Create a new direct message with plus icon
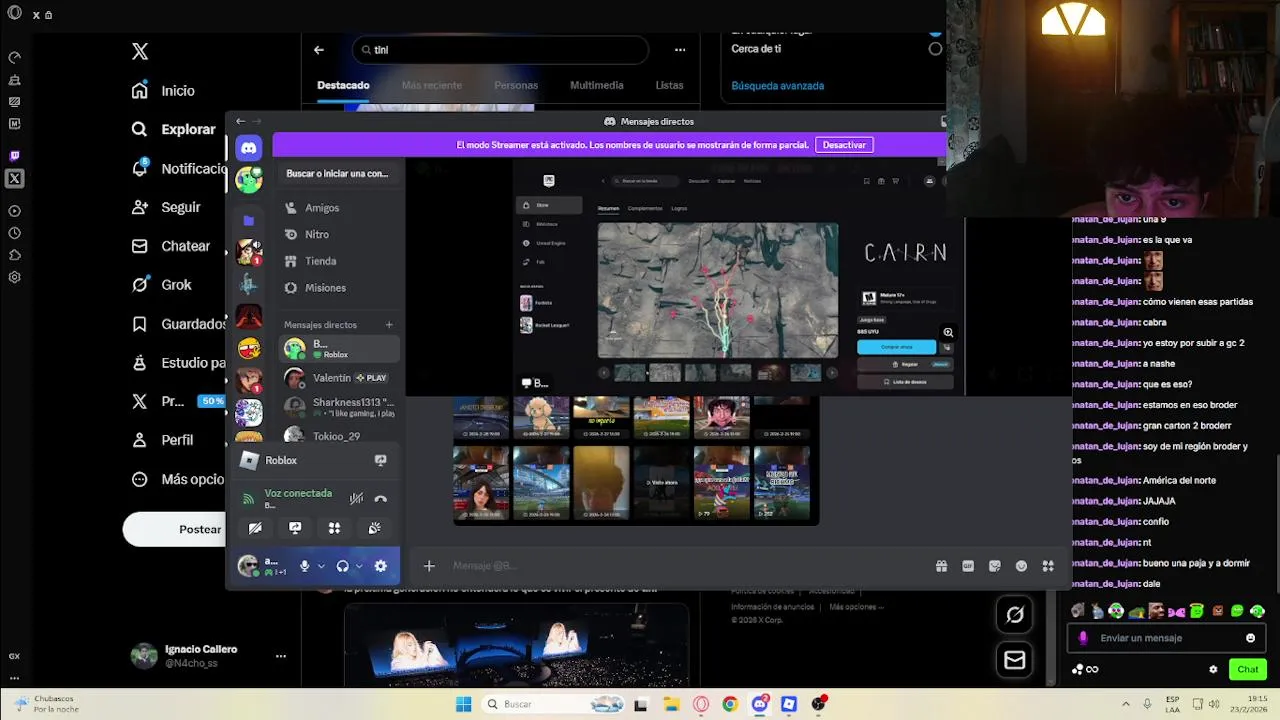The height and width of the screenshot is (720, 1280). point(389,325)
